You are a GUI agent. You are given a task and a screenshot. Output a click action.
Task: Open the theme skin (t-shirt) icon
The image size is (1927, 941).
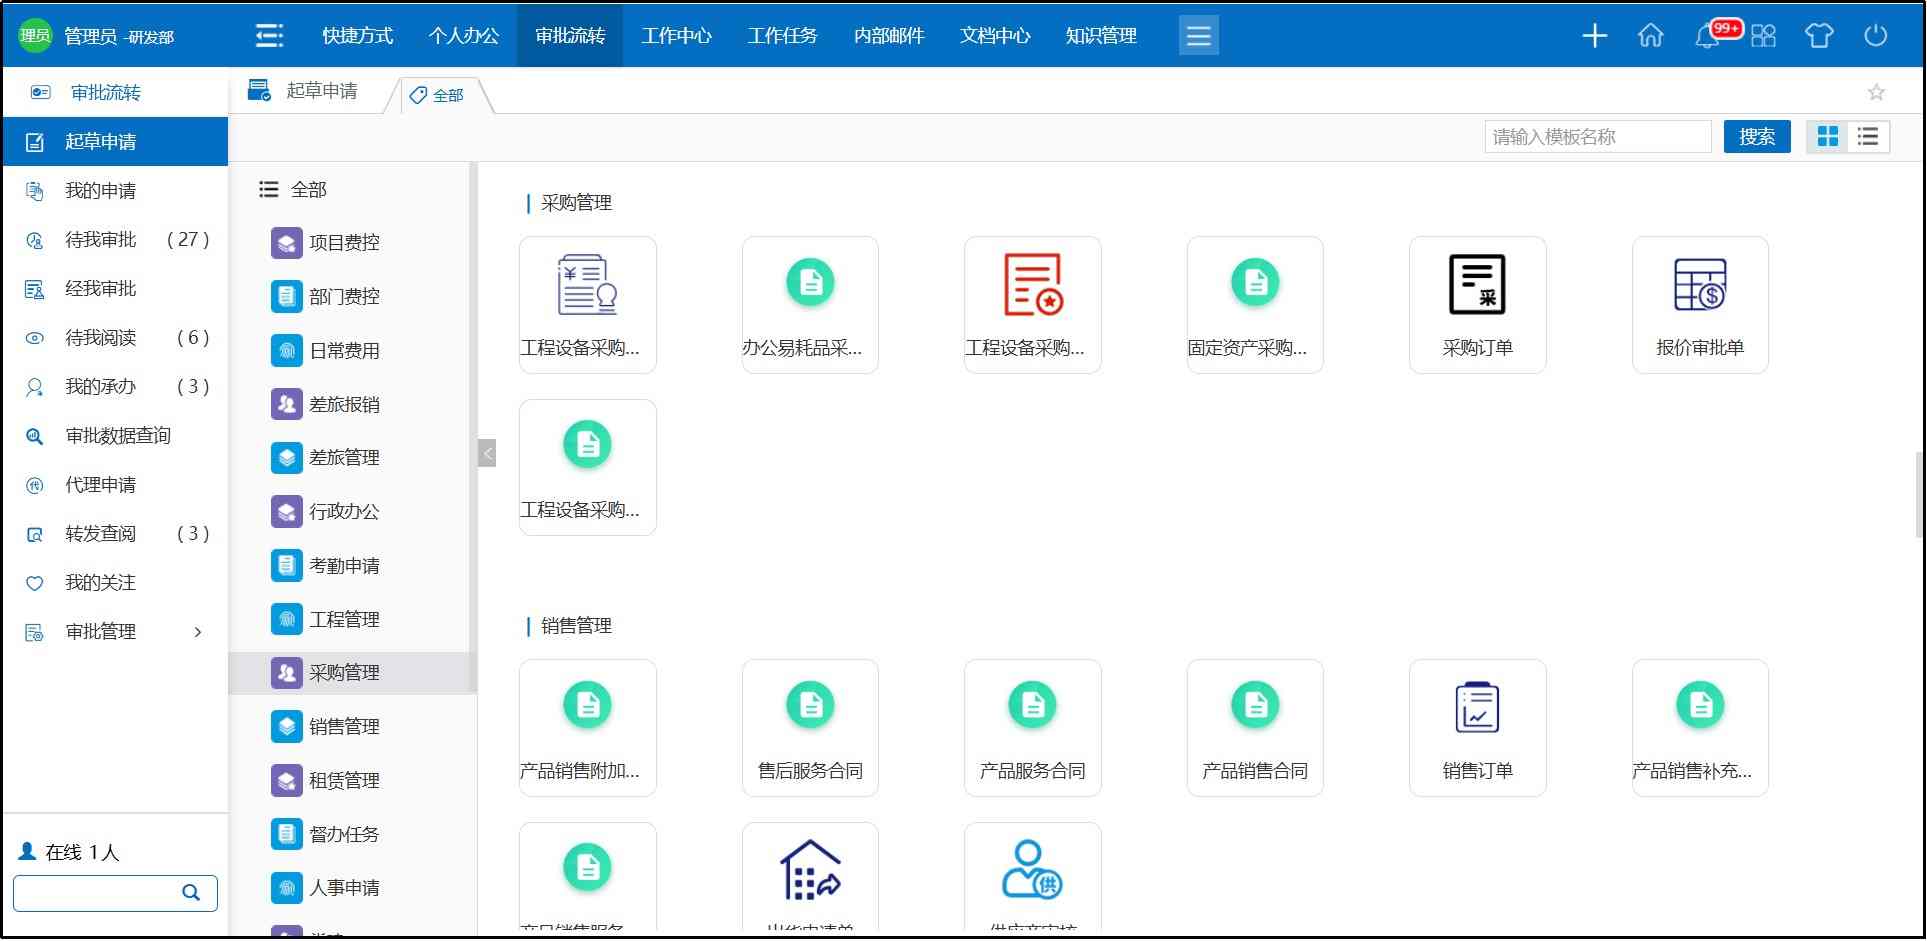coord(1819,35)
